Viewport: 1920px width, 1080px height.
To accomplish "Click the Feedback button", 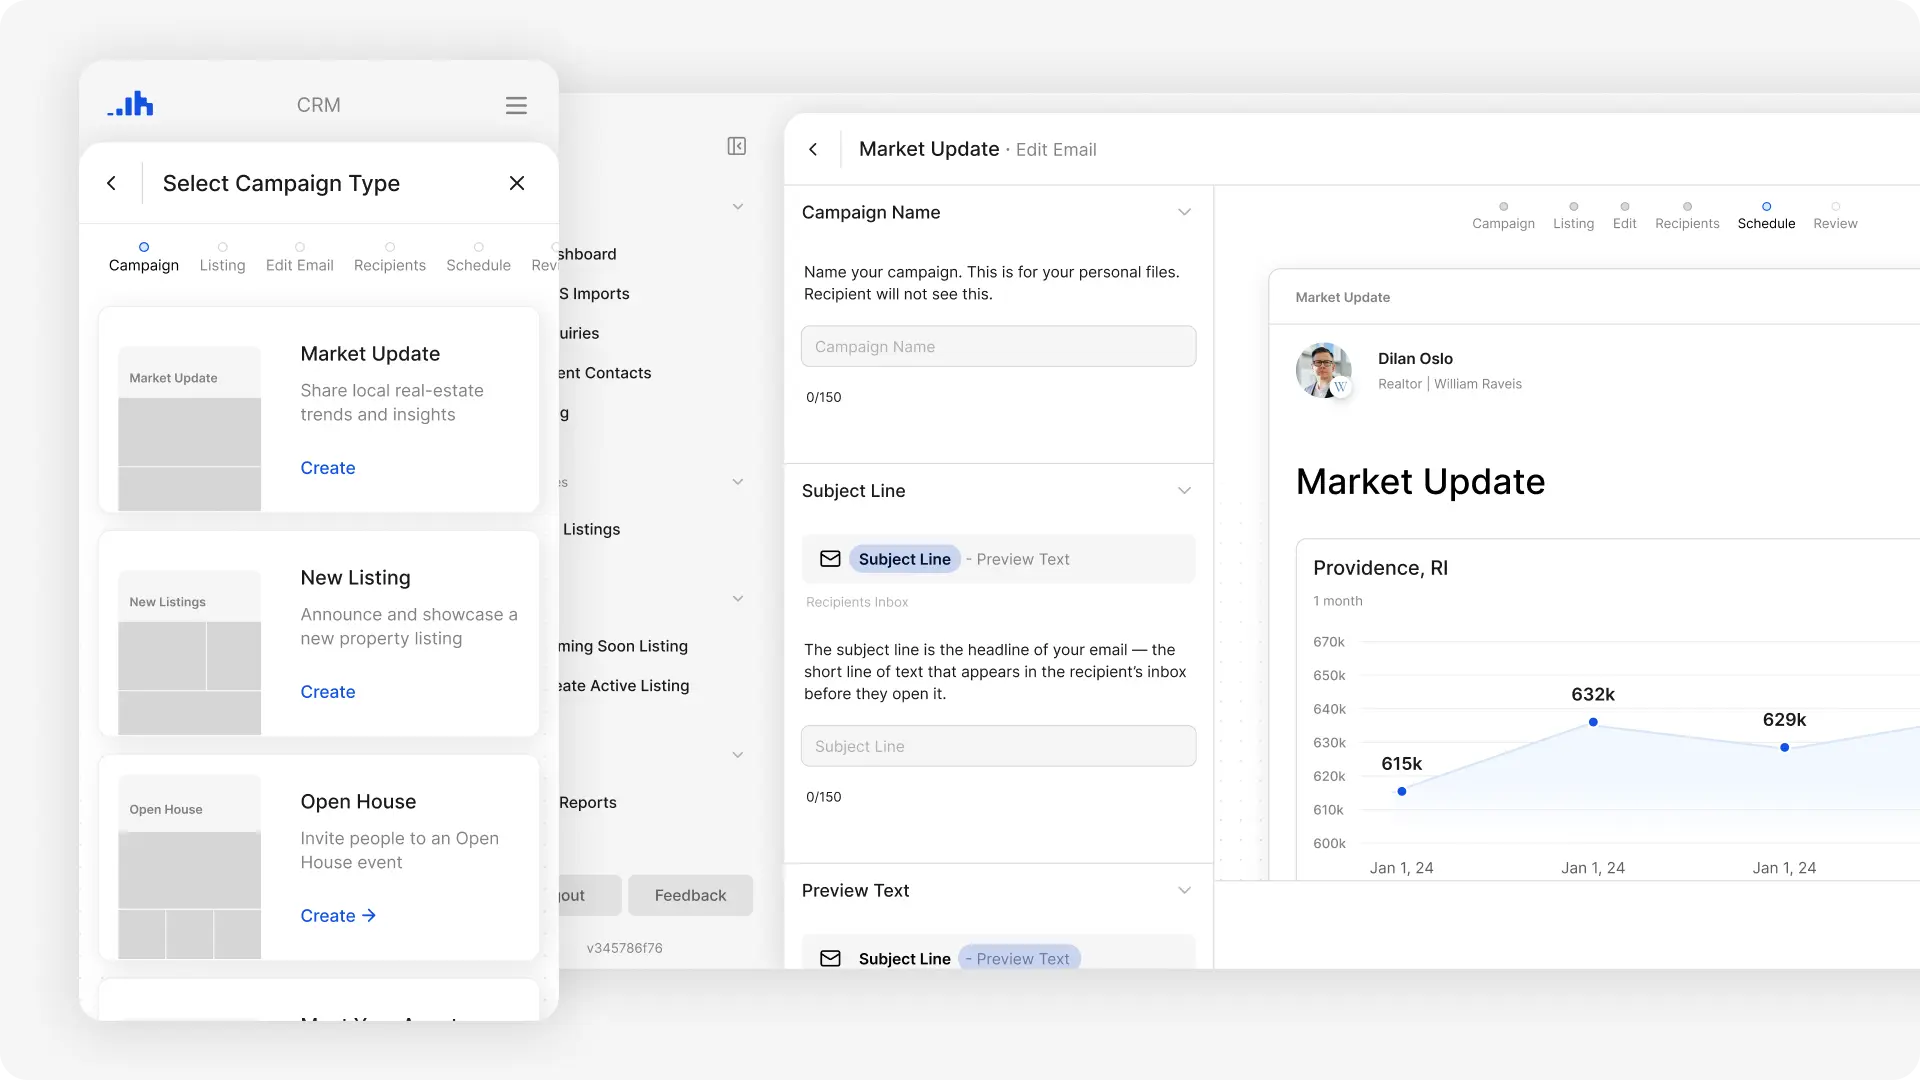I will pos(690,895).
